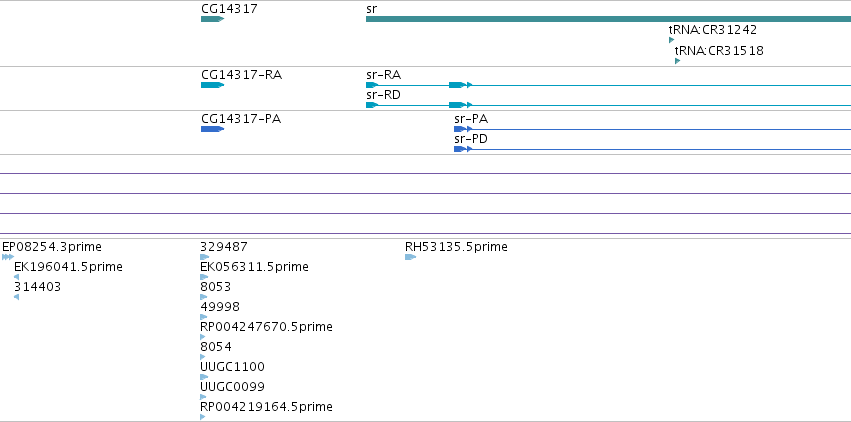Click the 314403 insertion marker

pyautogui.click(x=16, y=297)
